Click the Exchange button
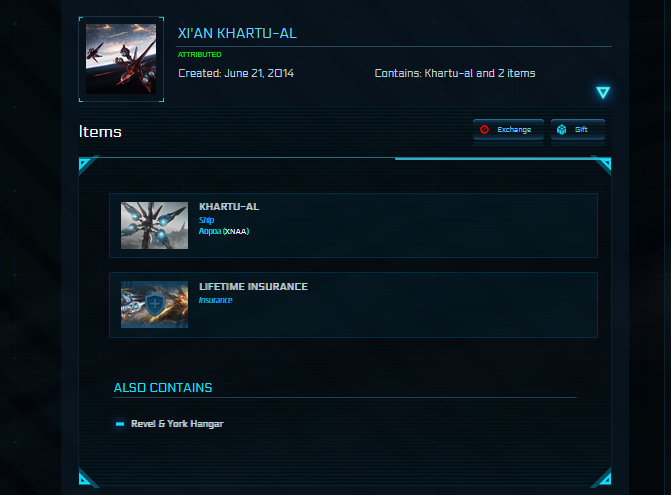 pyautogui.click(x=508, y=129)
